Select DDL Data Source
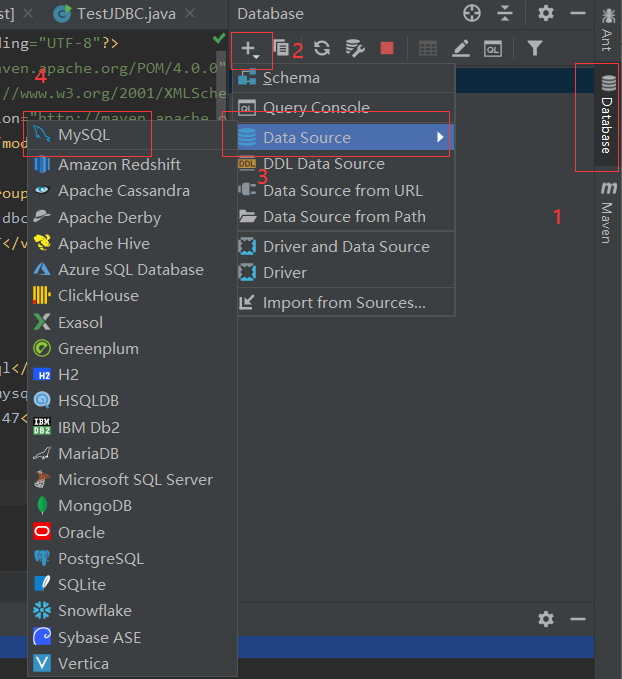The height and width of the screenshot is (679, 622). 346,164
